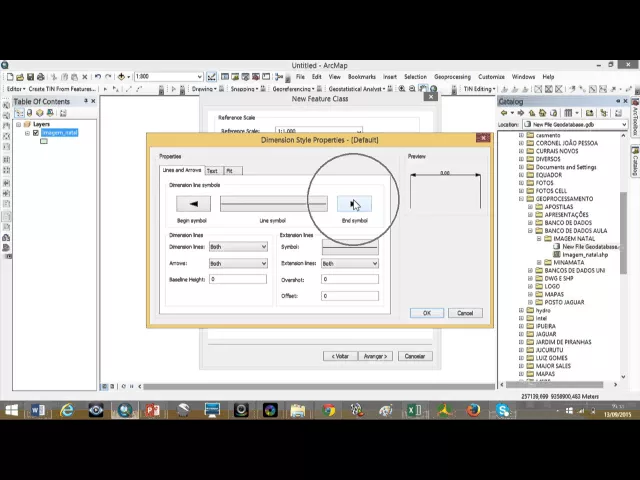
Task: Open the Dimension lines dropdown
Action: tap(238, 247)
